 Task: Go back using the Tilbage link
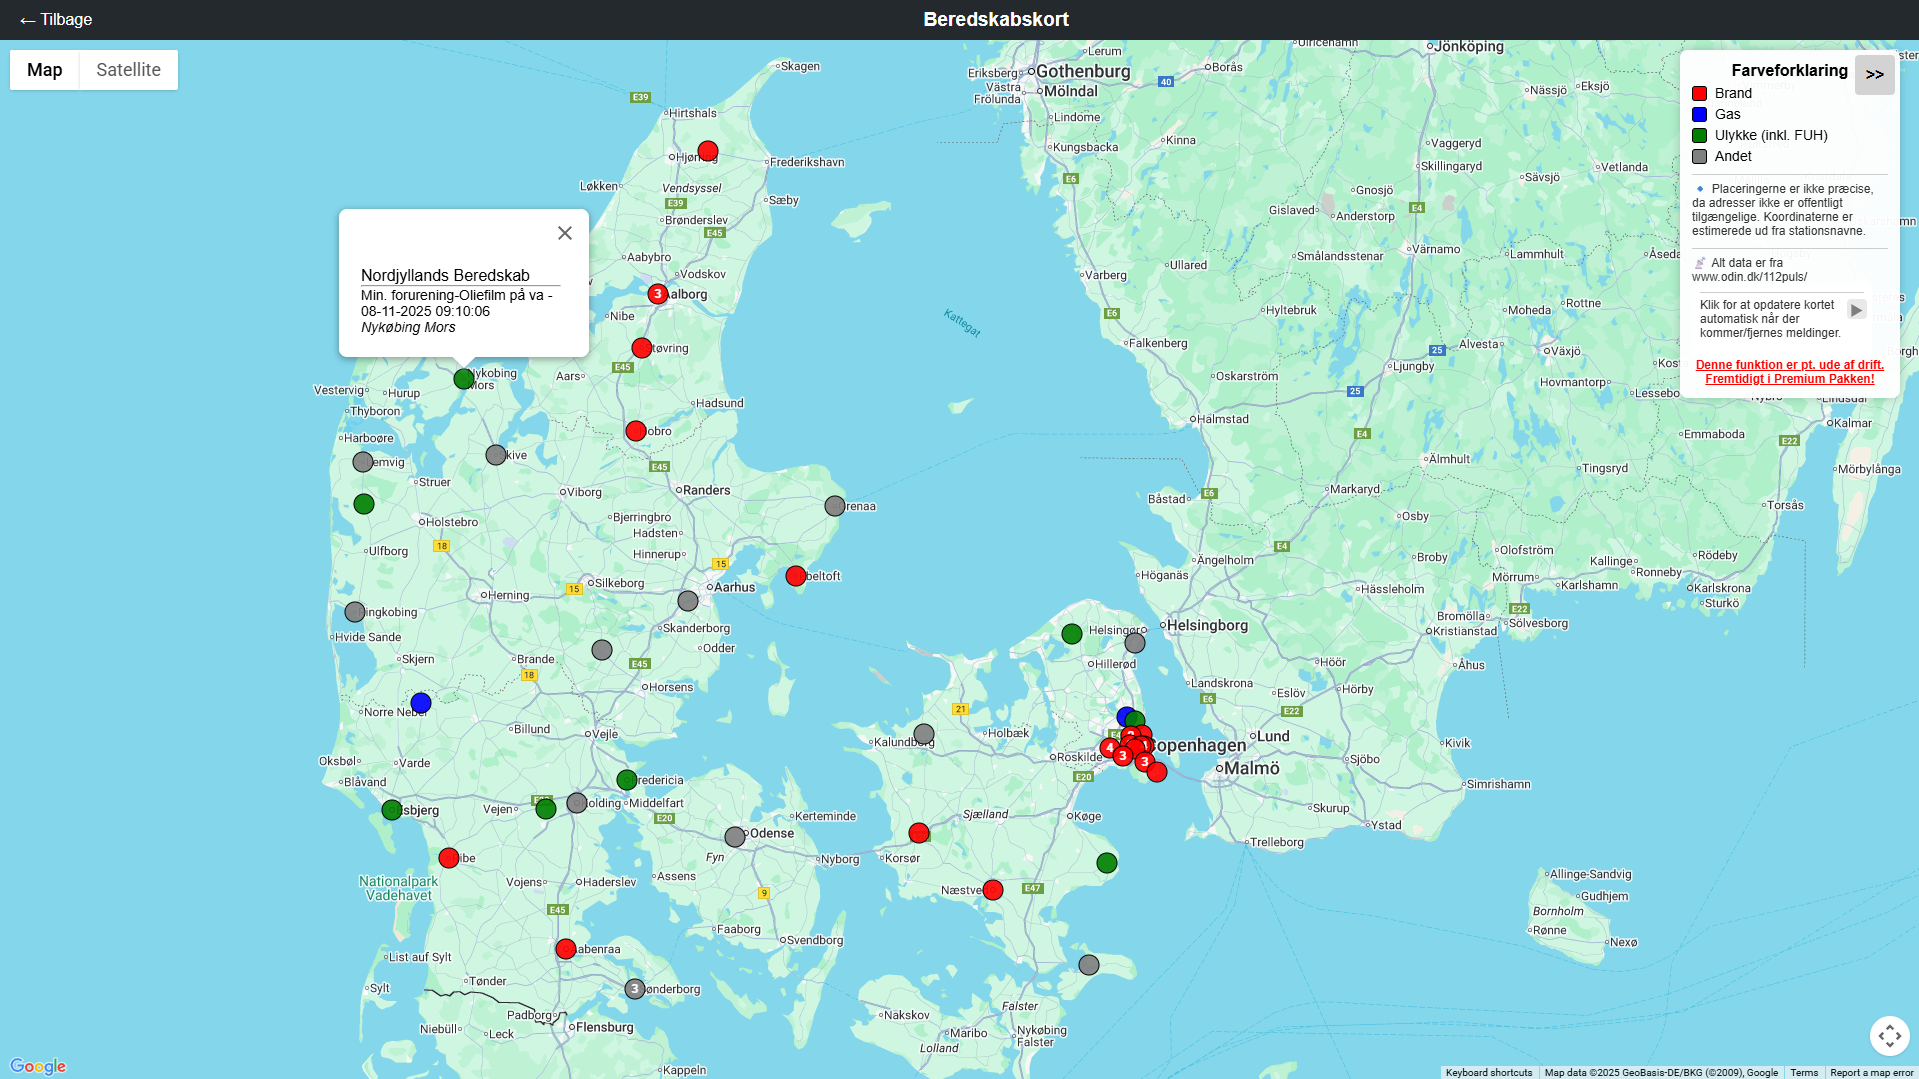click(56, 20)
